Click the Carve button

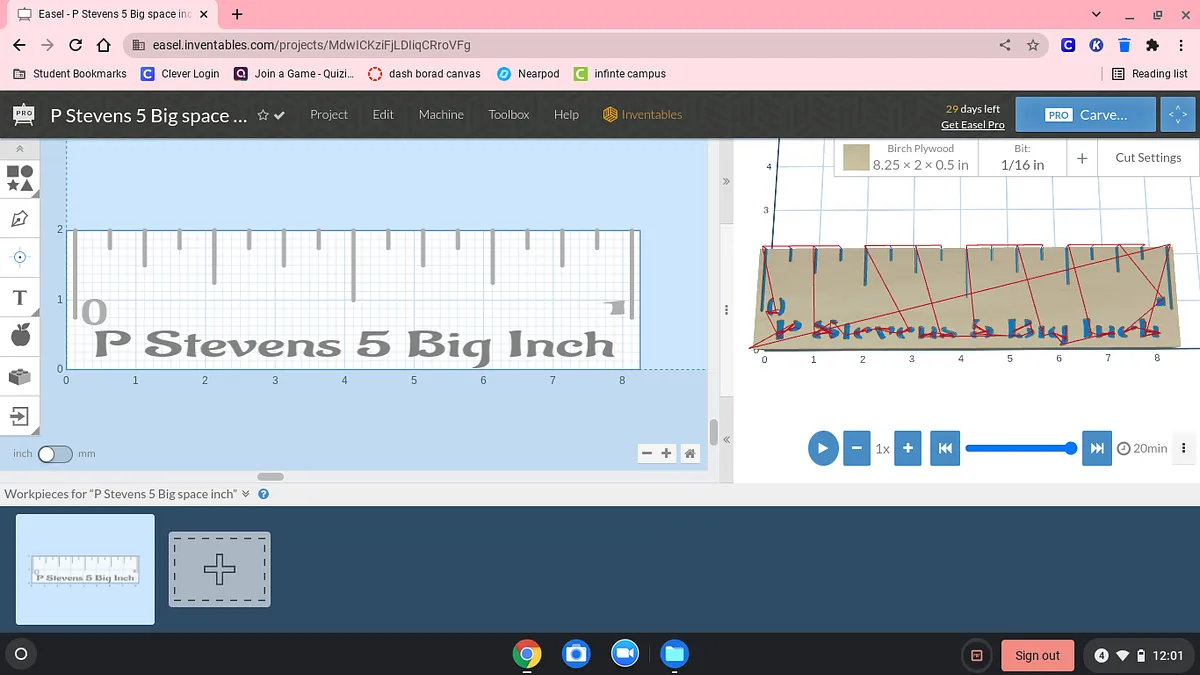tap(1085, 115)
